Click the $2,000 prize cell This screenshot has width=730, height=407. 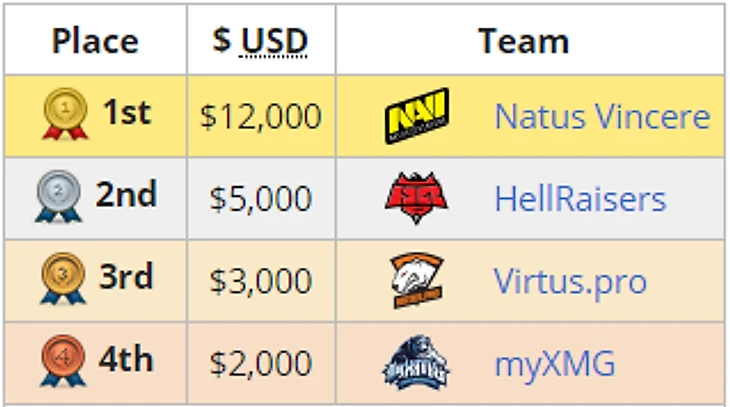261,363
